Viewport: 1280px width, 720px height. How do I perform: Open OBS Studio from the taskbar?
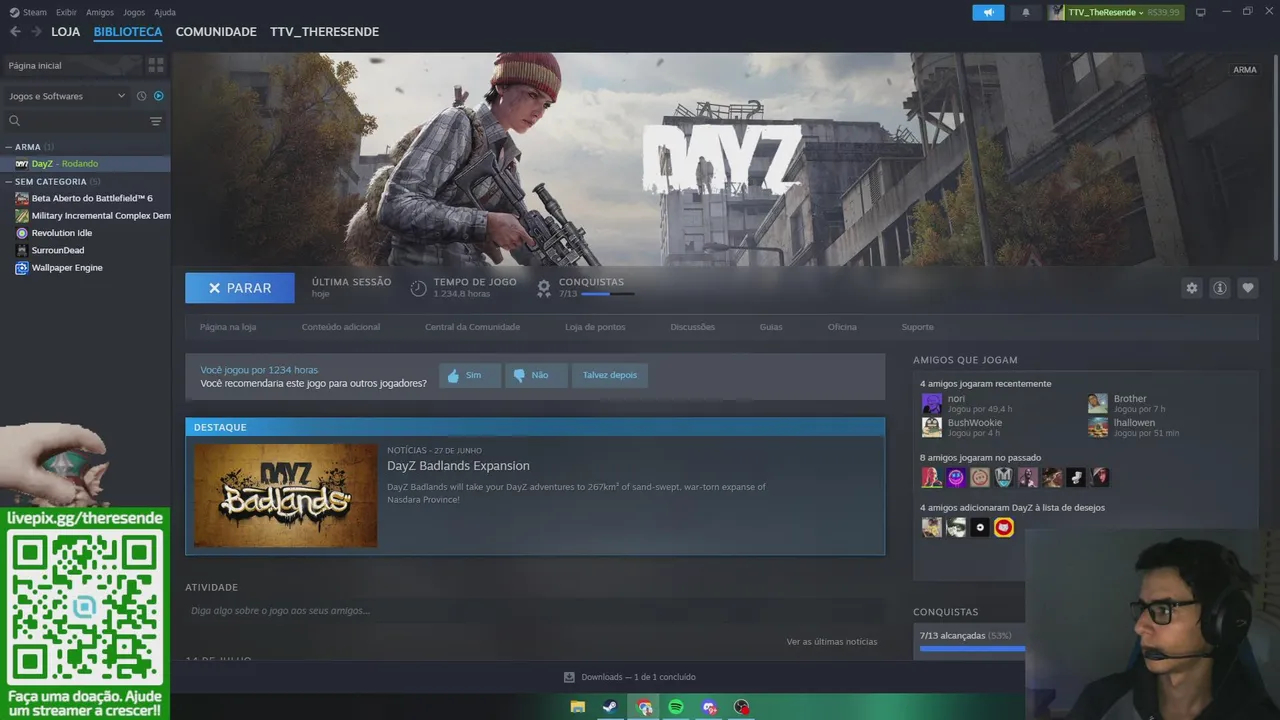[x=741, y=707]
